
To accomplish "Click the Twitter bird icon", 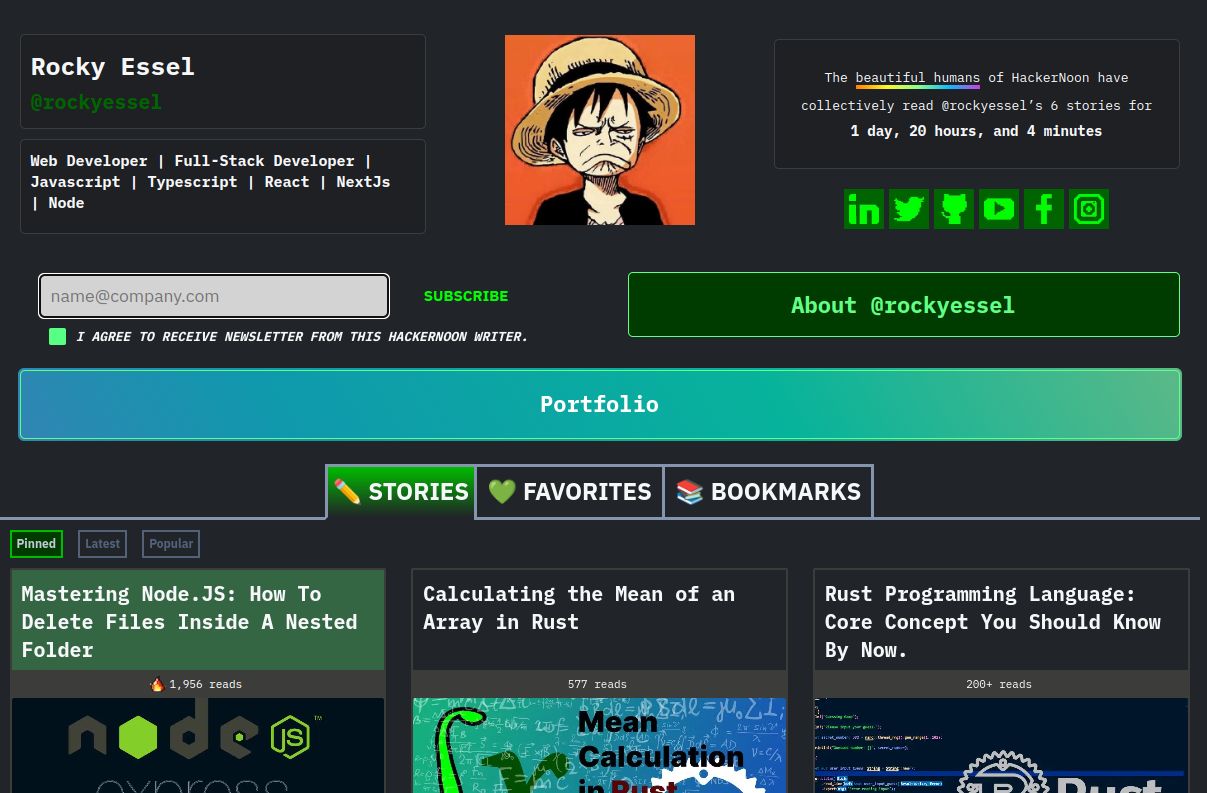I will point(908,209).
